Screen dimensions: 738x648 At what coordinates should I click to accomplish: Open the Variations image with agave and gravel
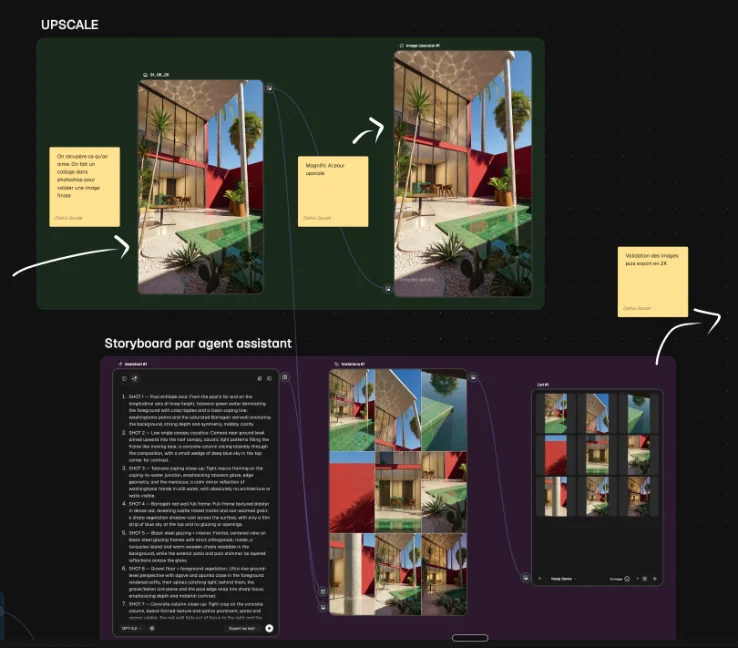pos(444,492)
